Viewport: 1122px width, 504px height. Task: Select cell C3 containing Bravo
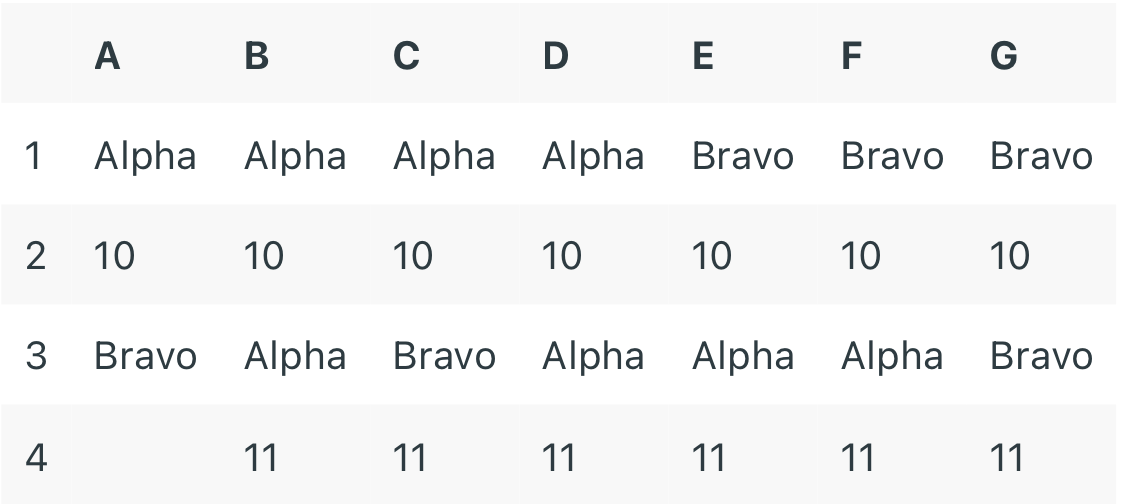(444, 356)
